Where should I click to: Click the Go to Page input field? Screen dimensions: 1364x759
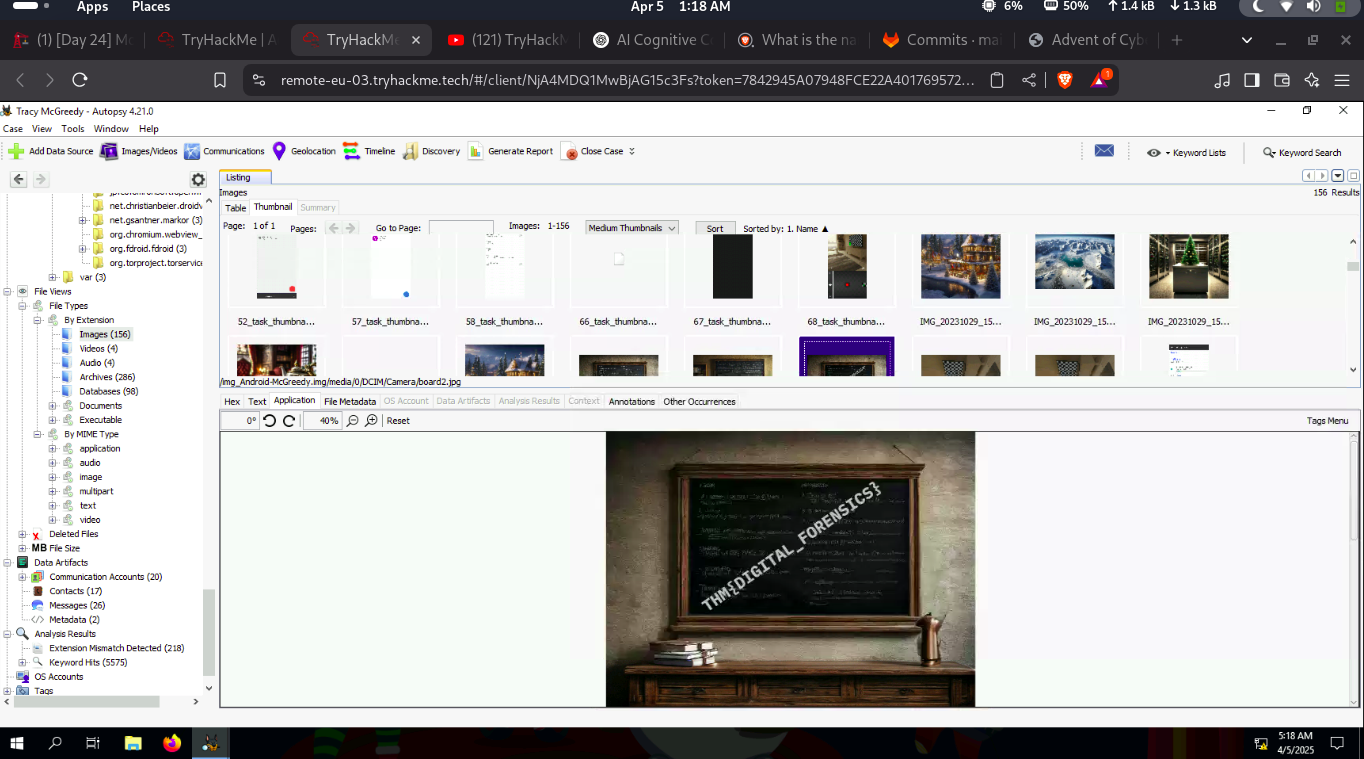coord(461,228)
